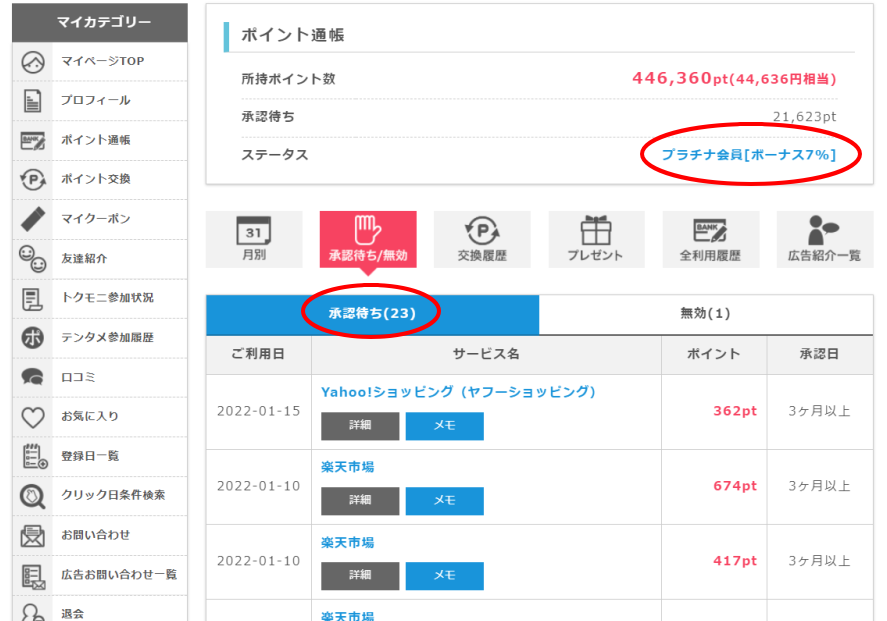Click the ポイント交換 P-arrows sidebar icon

[33, 180]
